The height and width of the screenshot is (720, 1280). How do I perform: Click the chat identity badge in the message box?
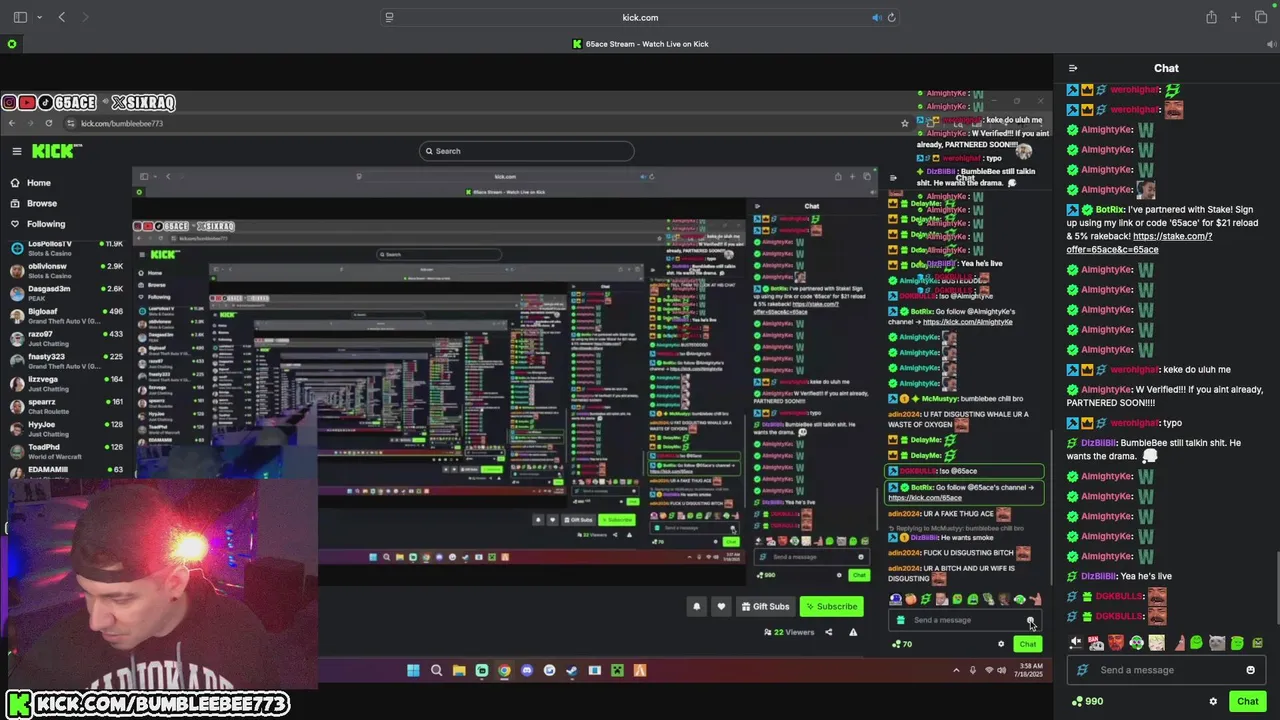click(x=1081, y=670)
